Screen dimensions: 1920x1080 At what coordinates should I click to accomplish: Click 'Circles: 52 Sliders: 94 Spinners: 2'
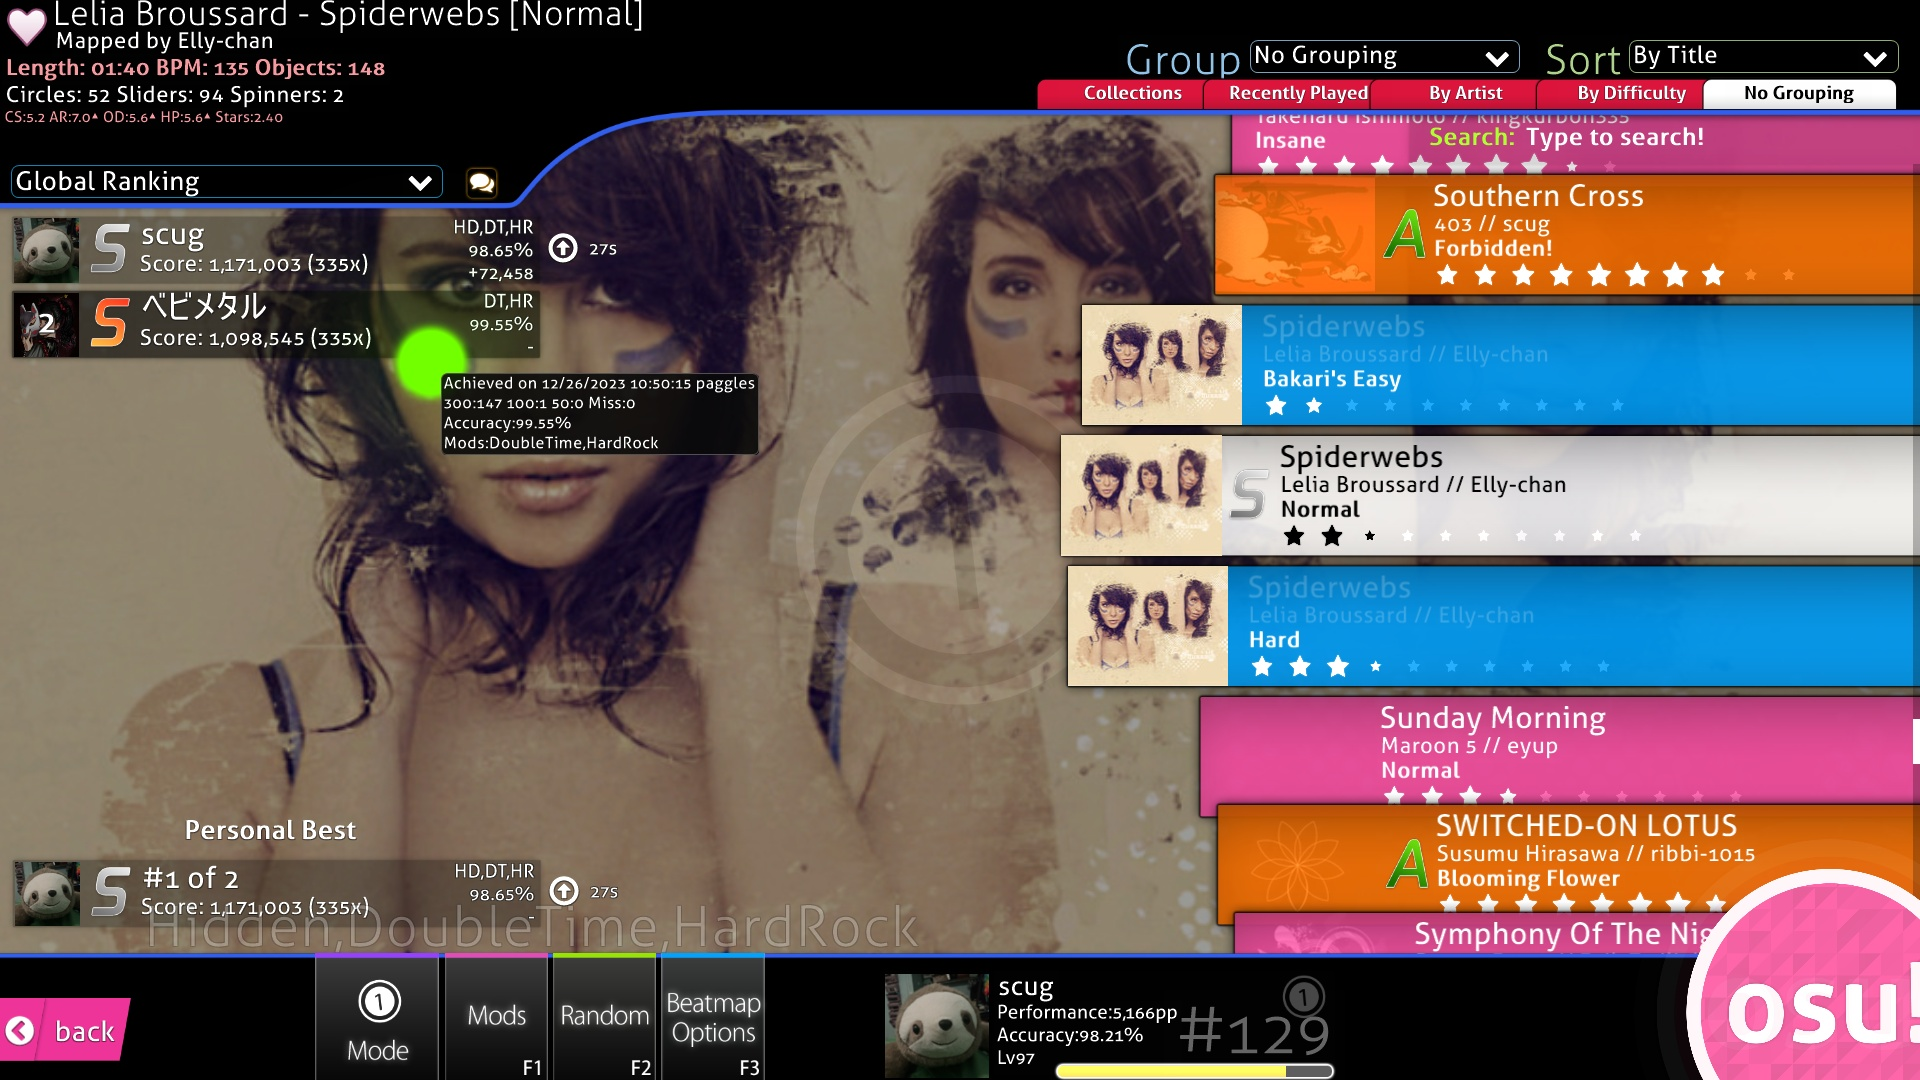pyautogui.click(x=175, y=95)
